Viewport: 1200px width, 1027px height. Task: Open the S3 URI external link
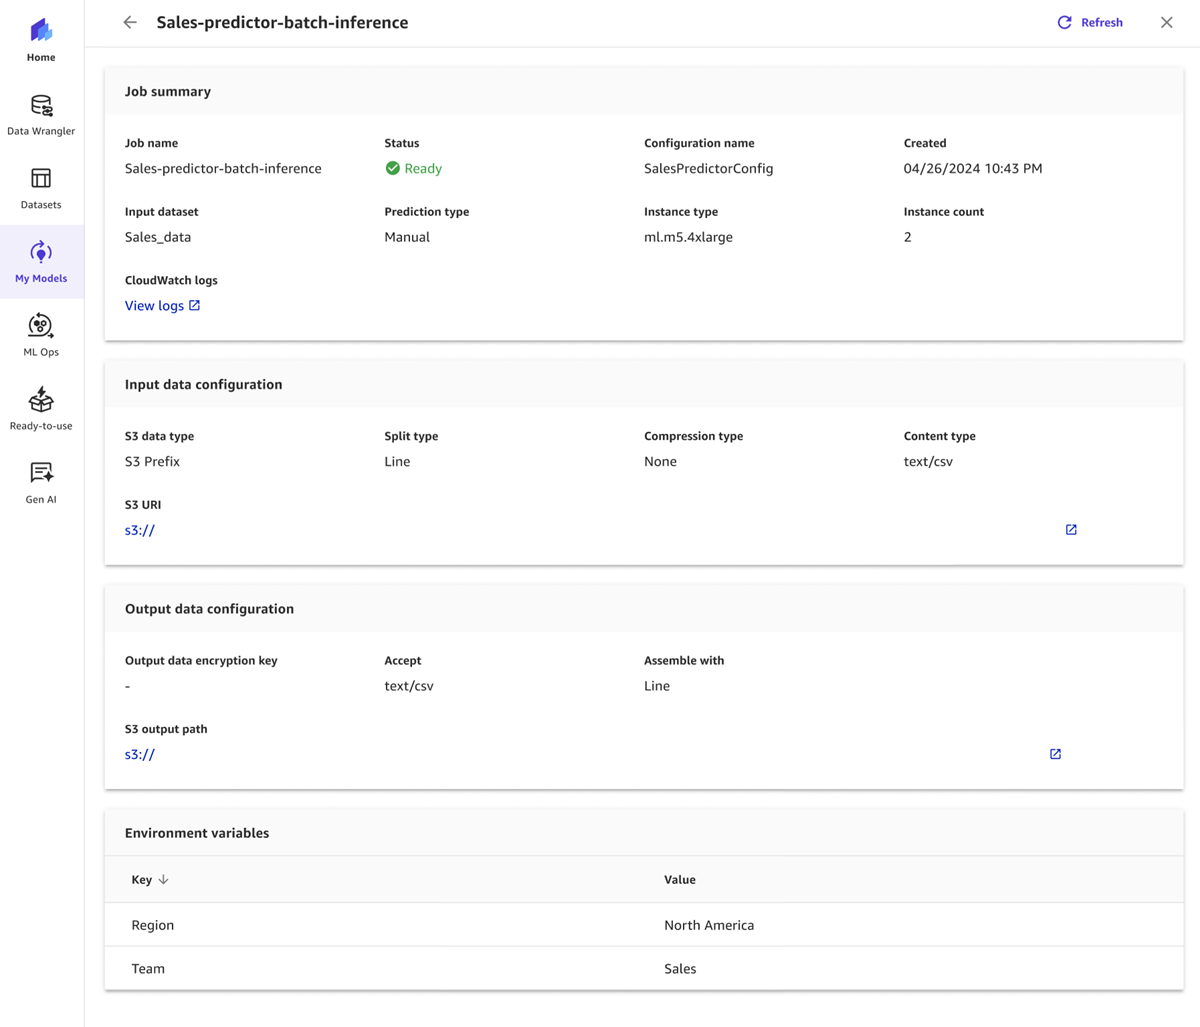pyautogui.click(x=1071, y=529)
